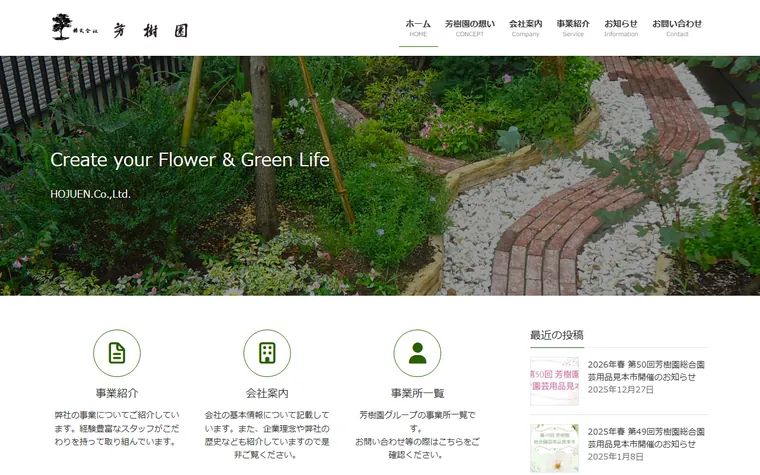Image resolution: width=760 pixels, height=475 pixels.
Task: Click the person icon above 事業所一覧
Action: [x=417, y=353]
